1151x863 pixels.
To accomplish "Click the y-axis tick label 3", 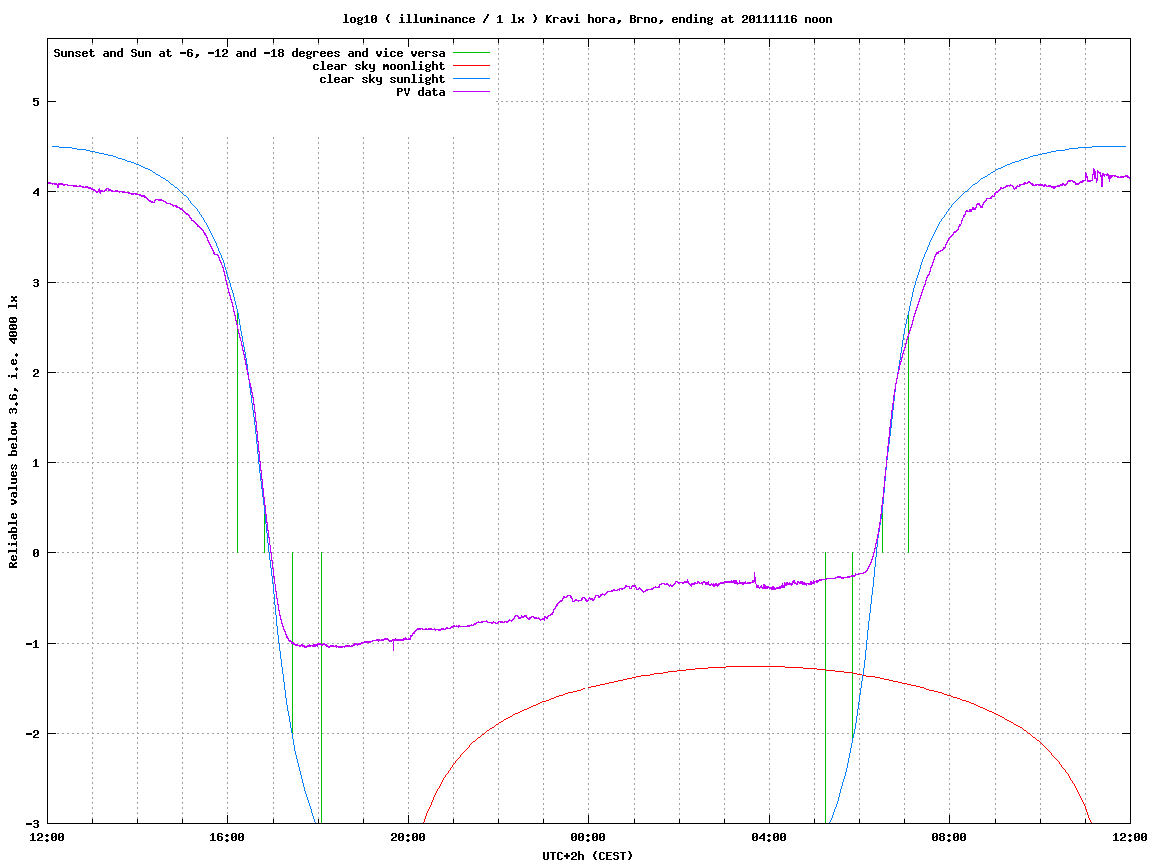I will coord(35,283).
